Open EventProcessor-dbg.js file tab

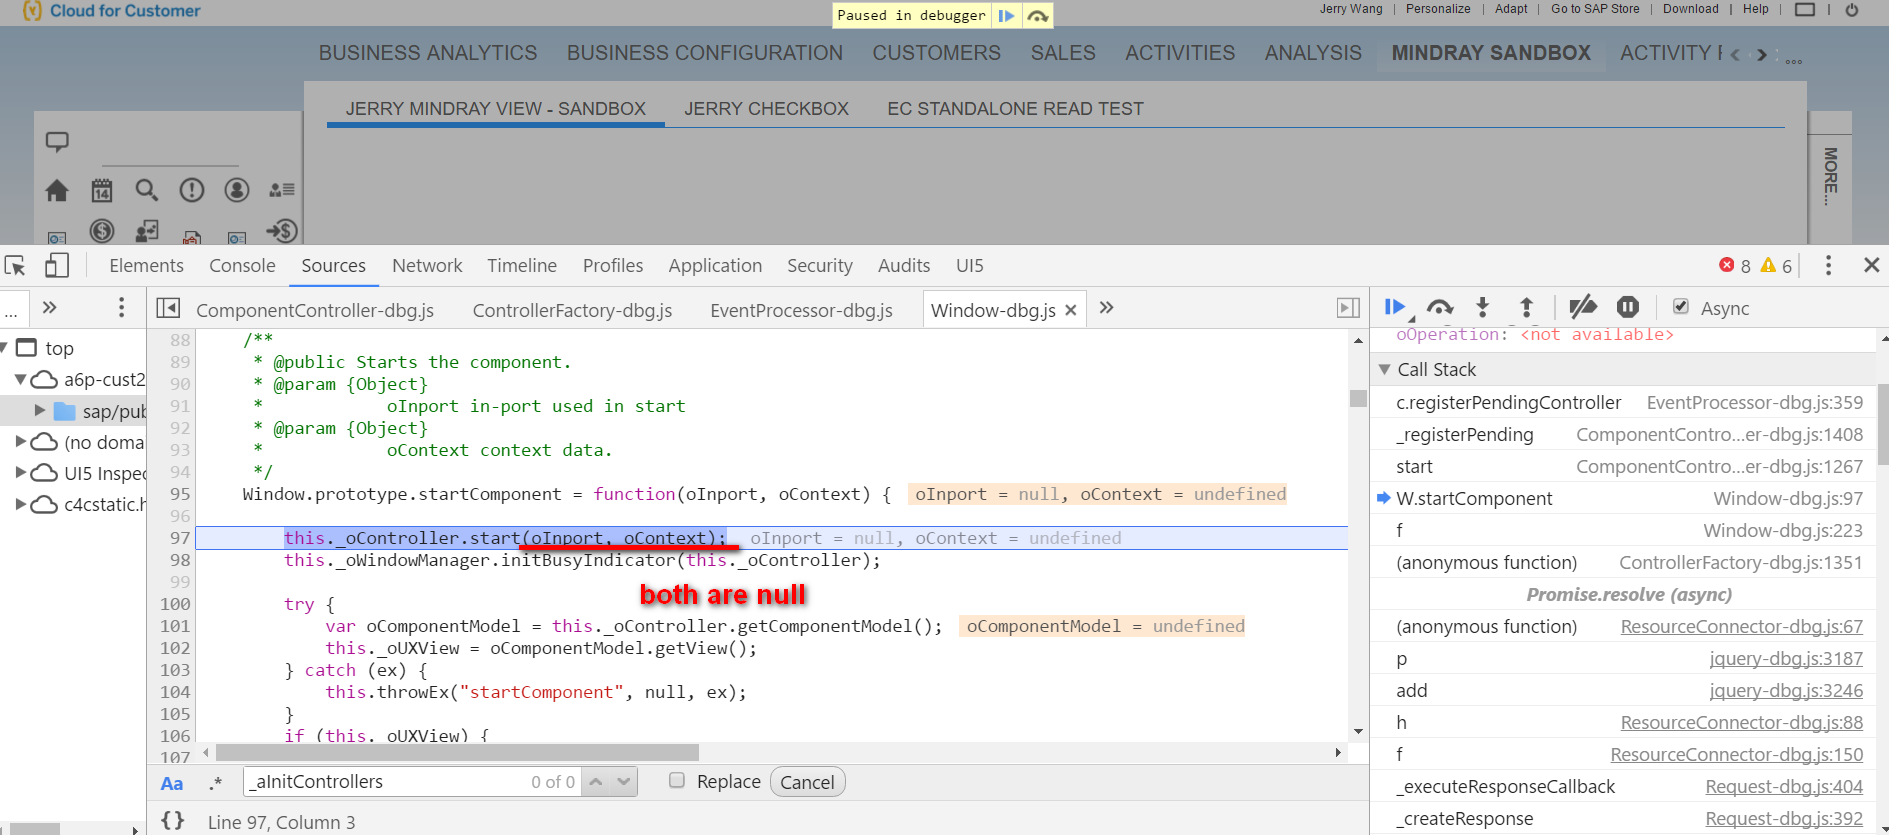click(801, 310)
